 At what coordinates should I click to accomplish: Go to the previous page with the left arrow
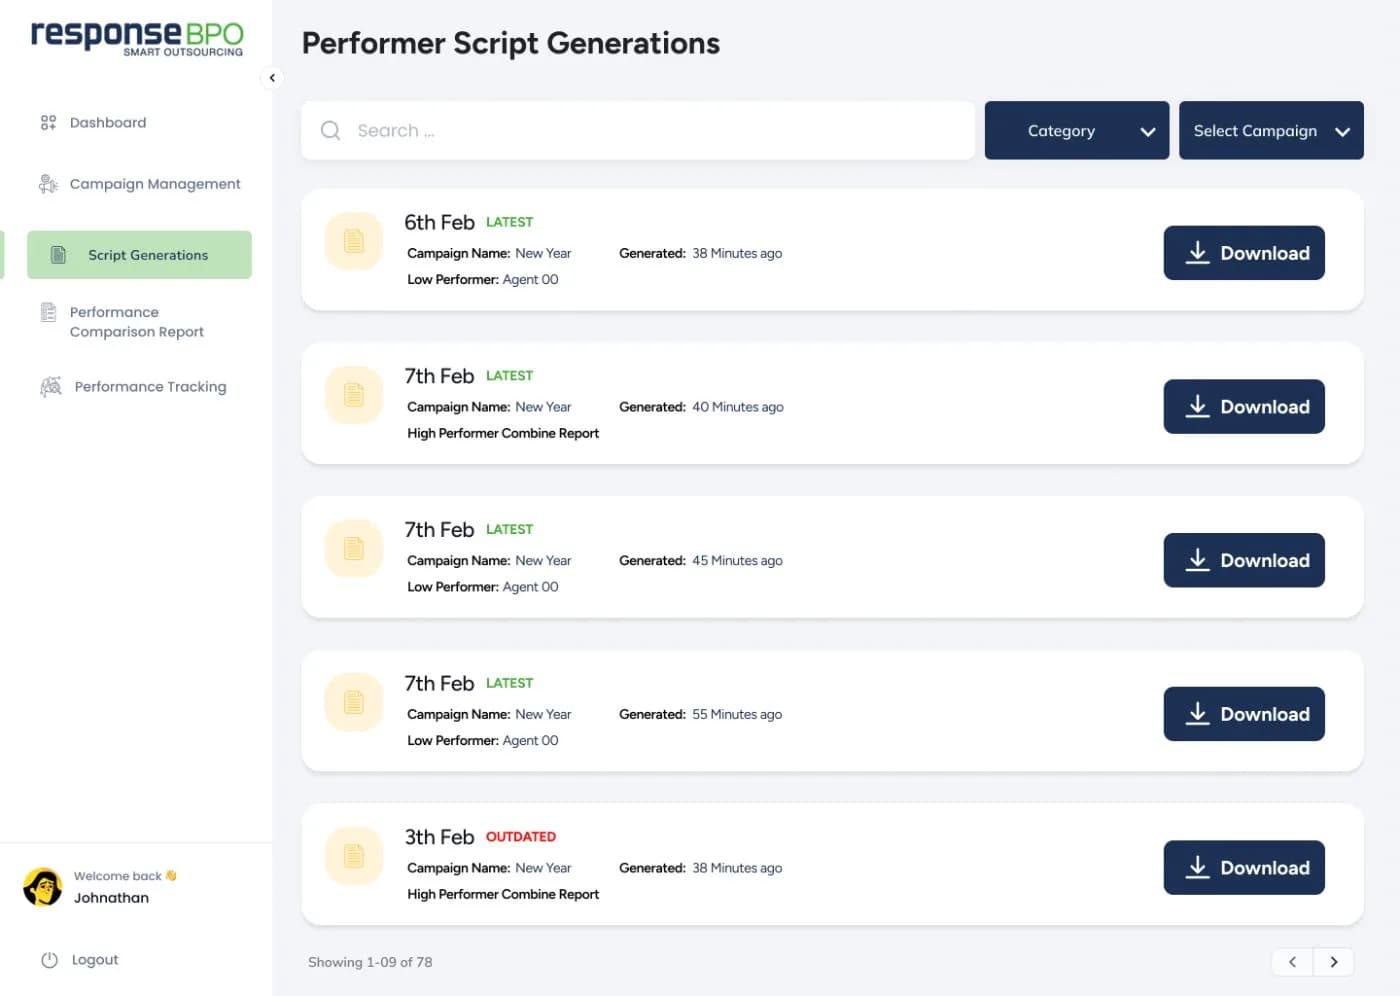pos(1292,962)
